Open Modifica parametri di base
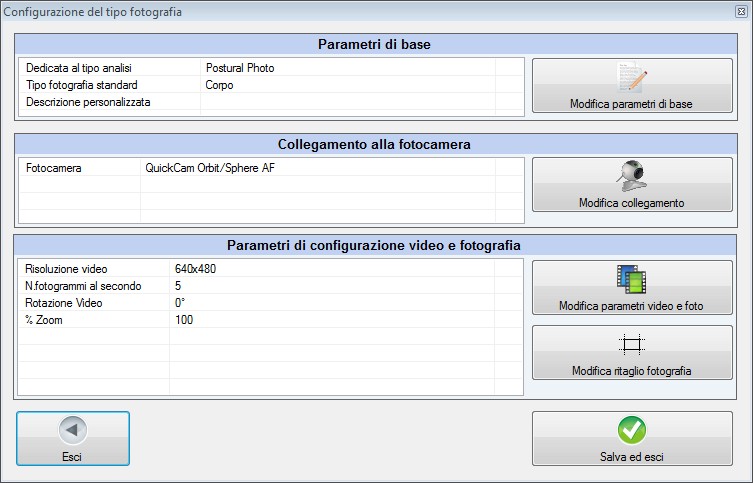 (x=632, y=85)
